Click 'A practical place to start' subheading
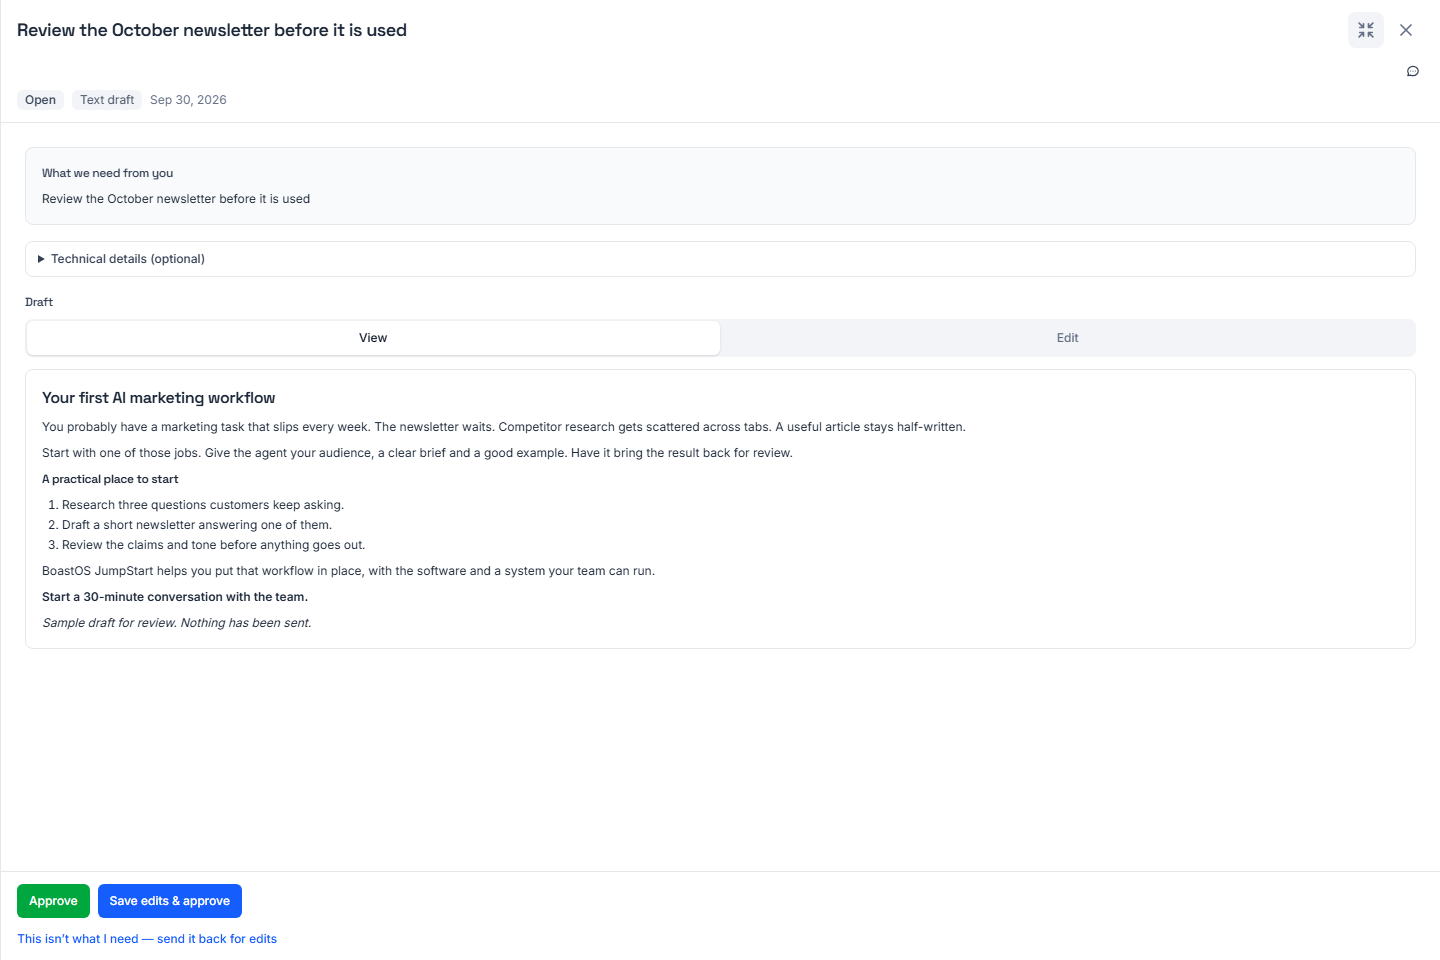This screenshot has width=1440, height=960. point(110,479)
